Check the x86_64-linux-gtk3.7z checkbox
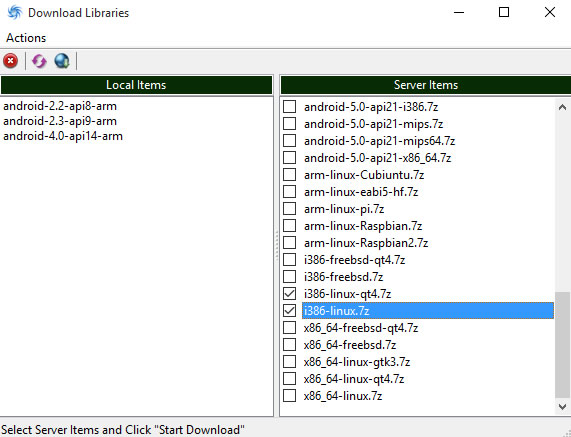The image size is (571, 437). coord(290,362)
